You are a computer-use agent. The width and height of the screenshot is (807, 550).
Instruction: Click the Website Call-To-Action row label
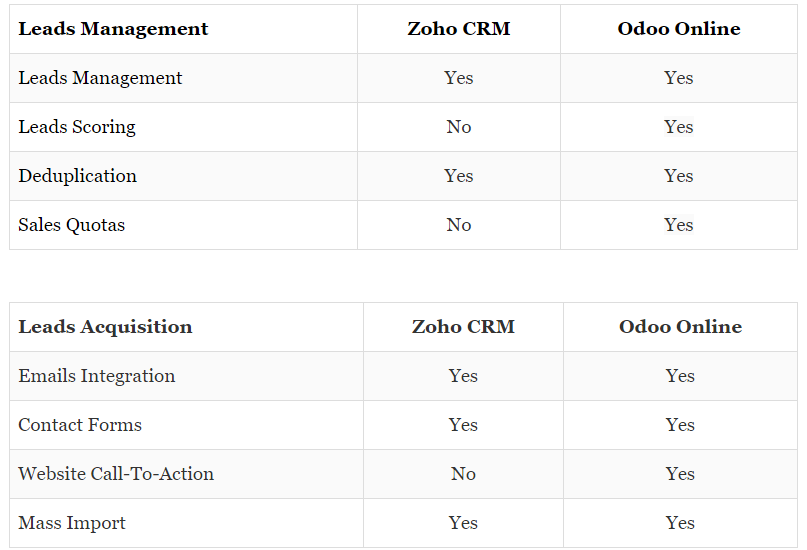(x=116, y=474)
